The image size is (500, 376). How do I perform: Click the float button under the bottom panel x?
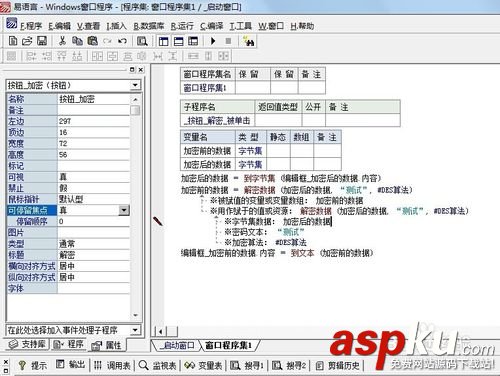pos(6,370)
